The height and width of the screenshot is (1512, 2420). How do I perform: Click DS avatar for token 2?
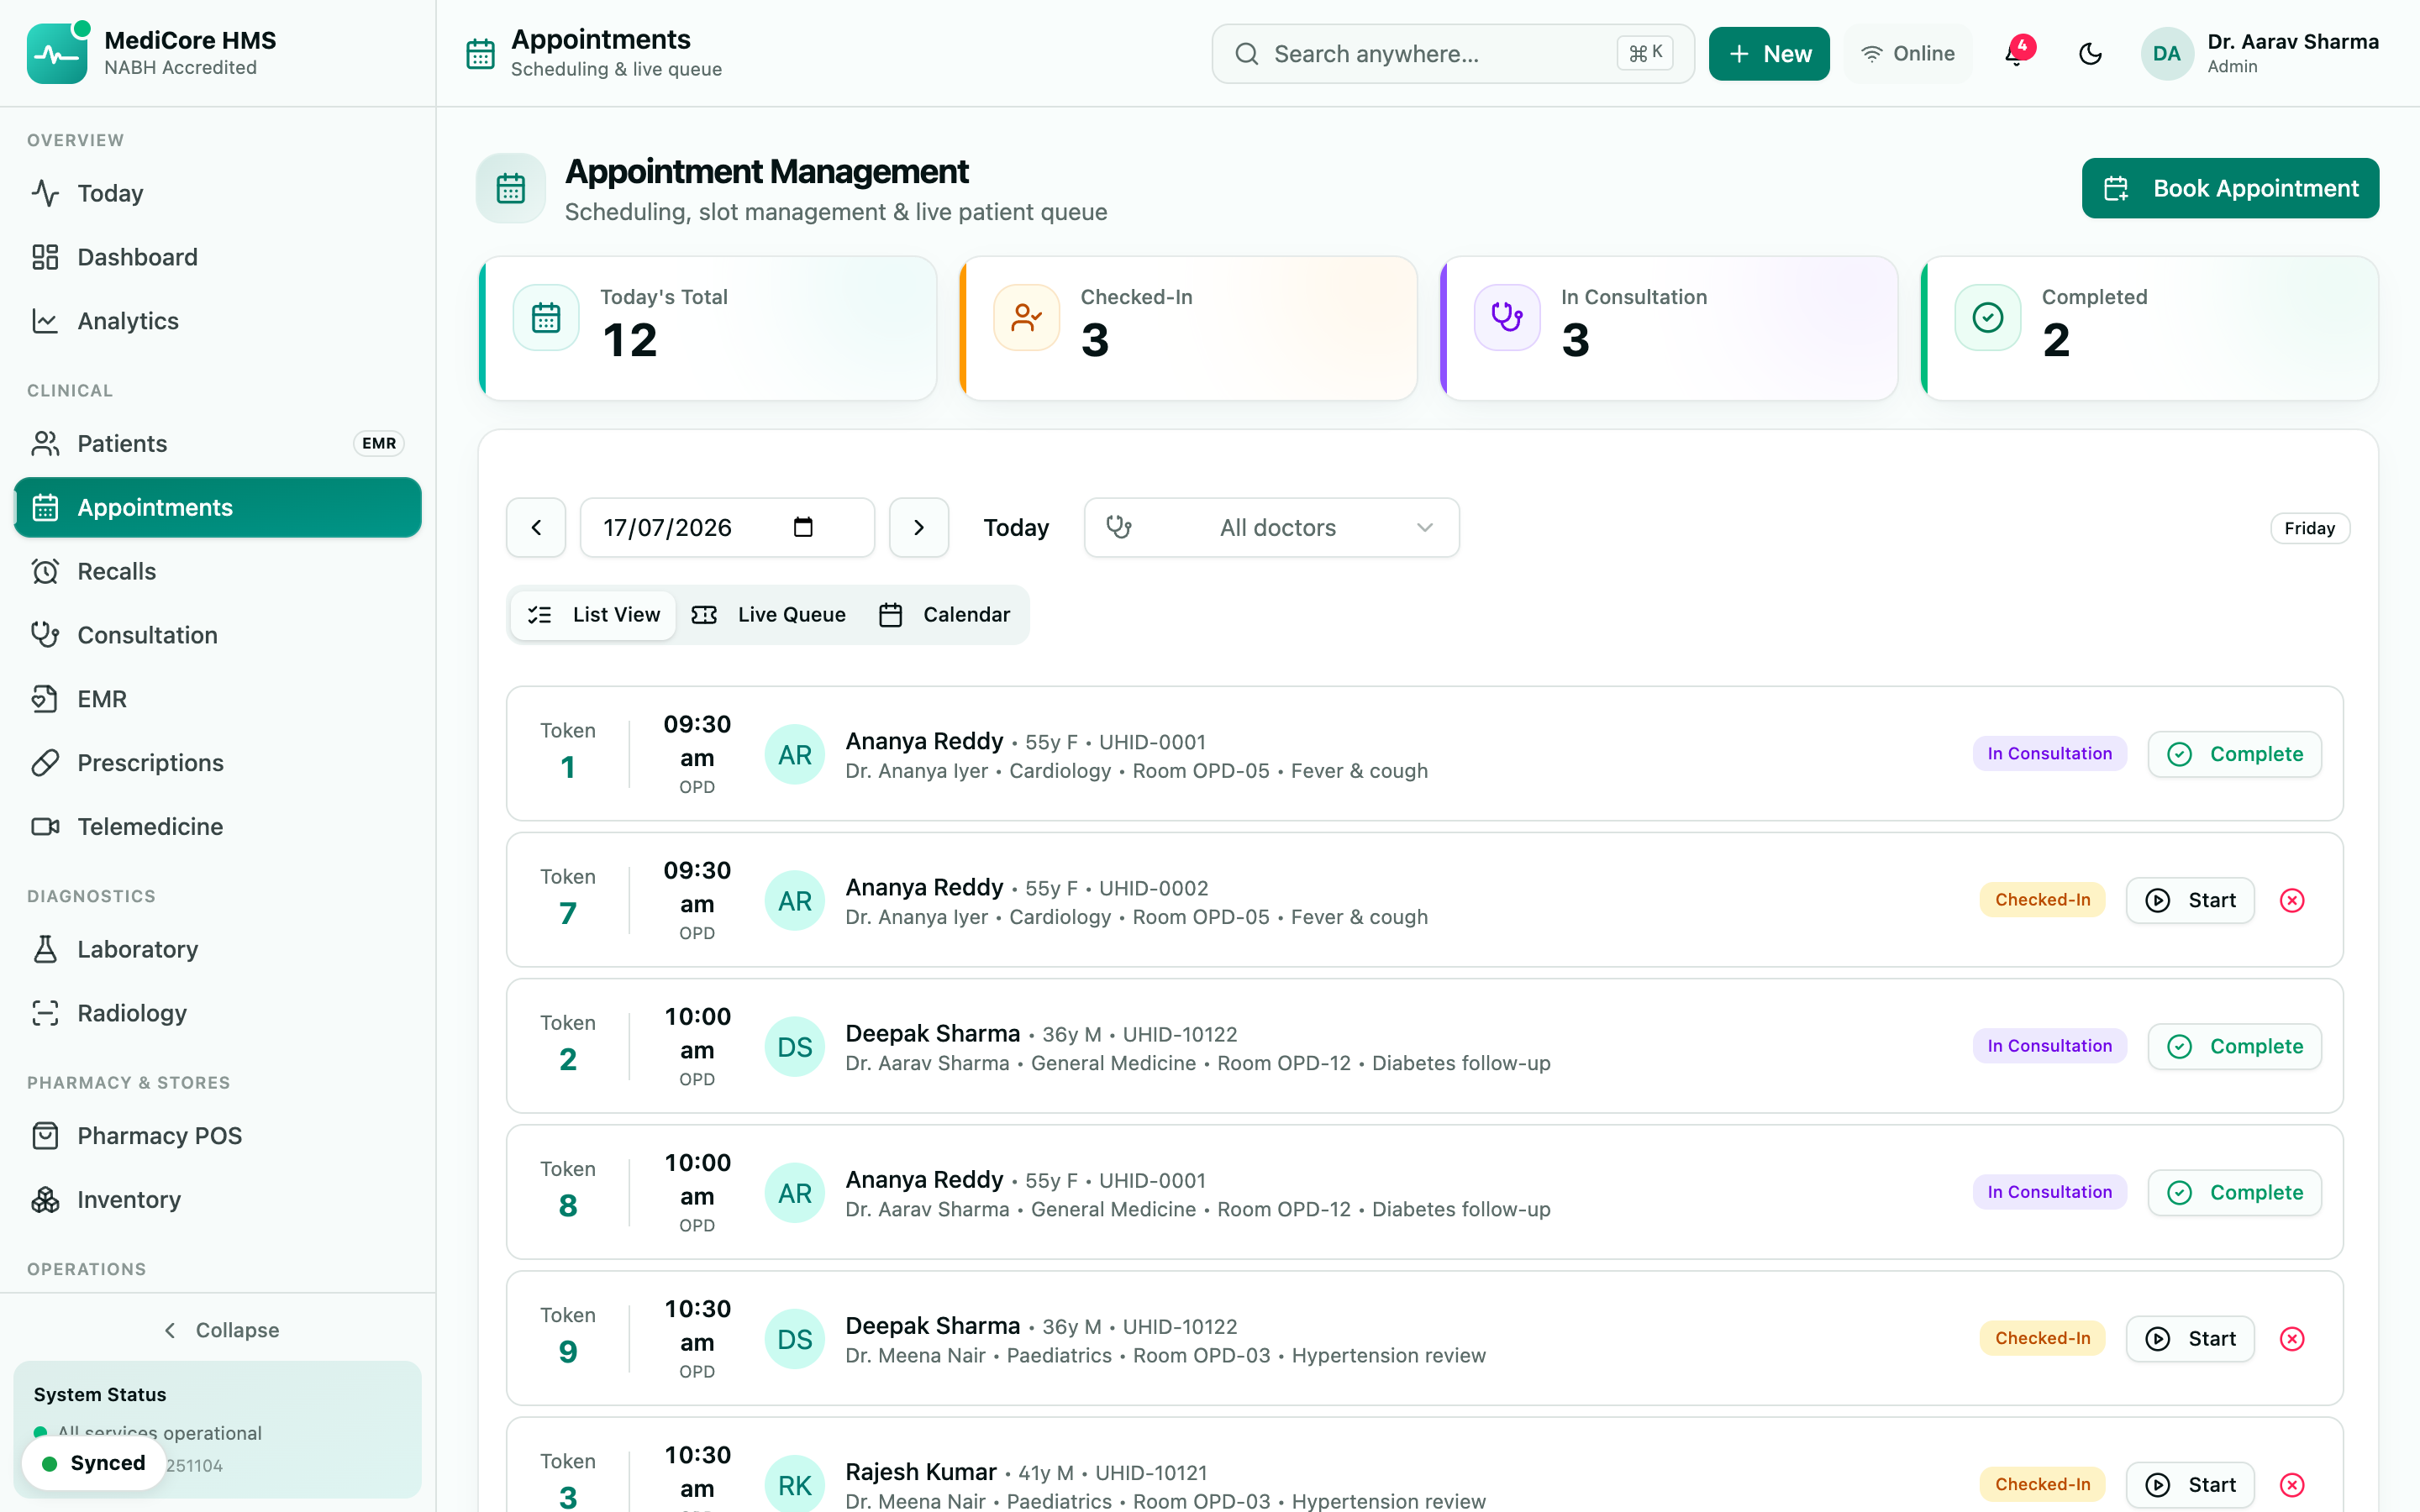click(795, 1047)
